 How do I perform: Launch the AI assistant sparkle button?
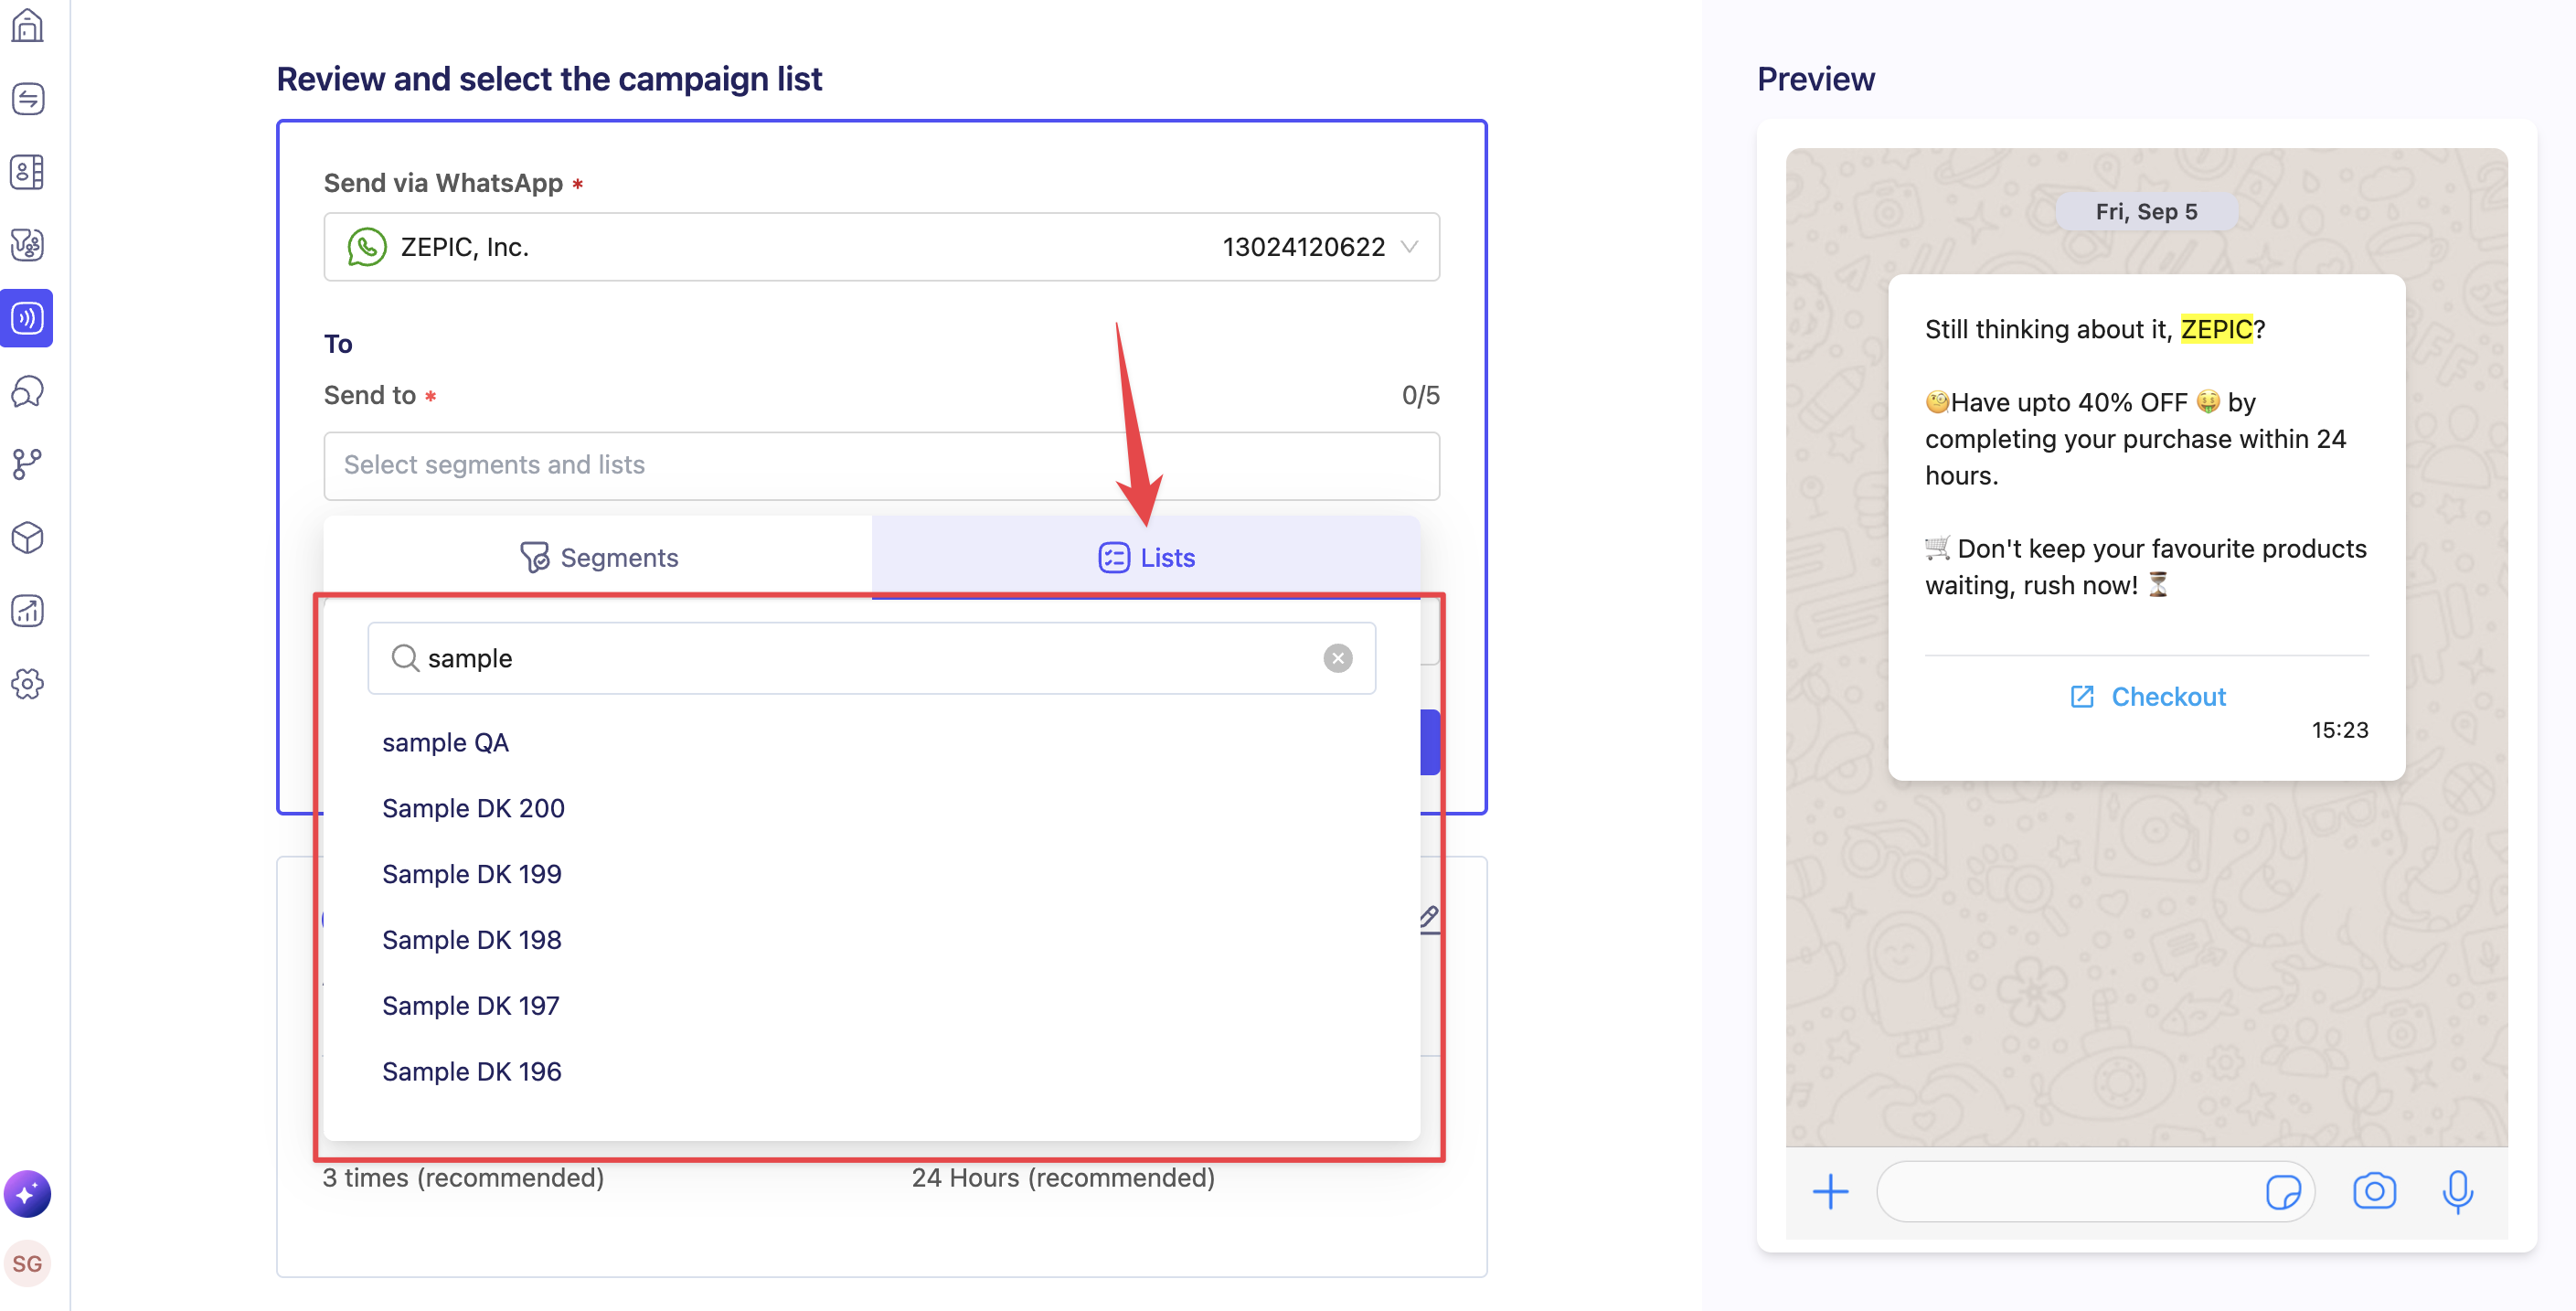click(27, 1193)
